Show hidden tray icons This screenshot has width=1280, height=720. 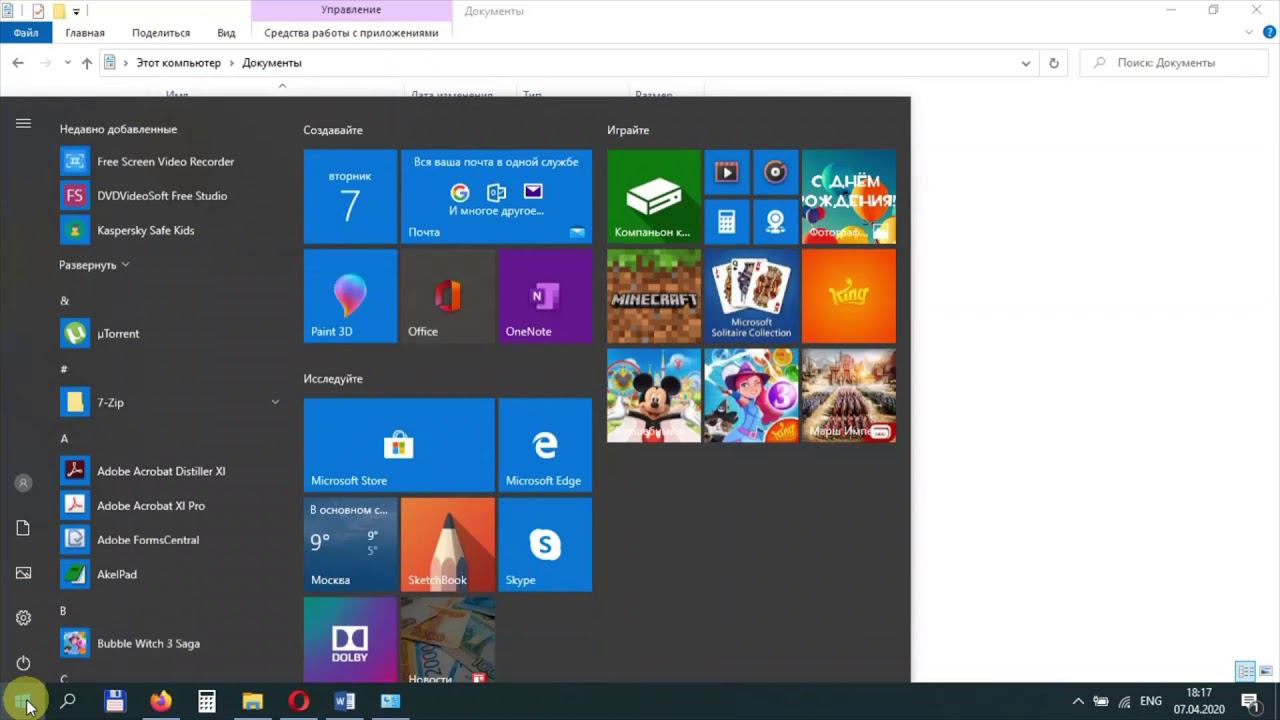(1077, 701)
